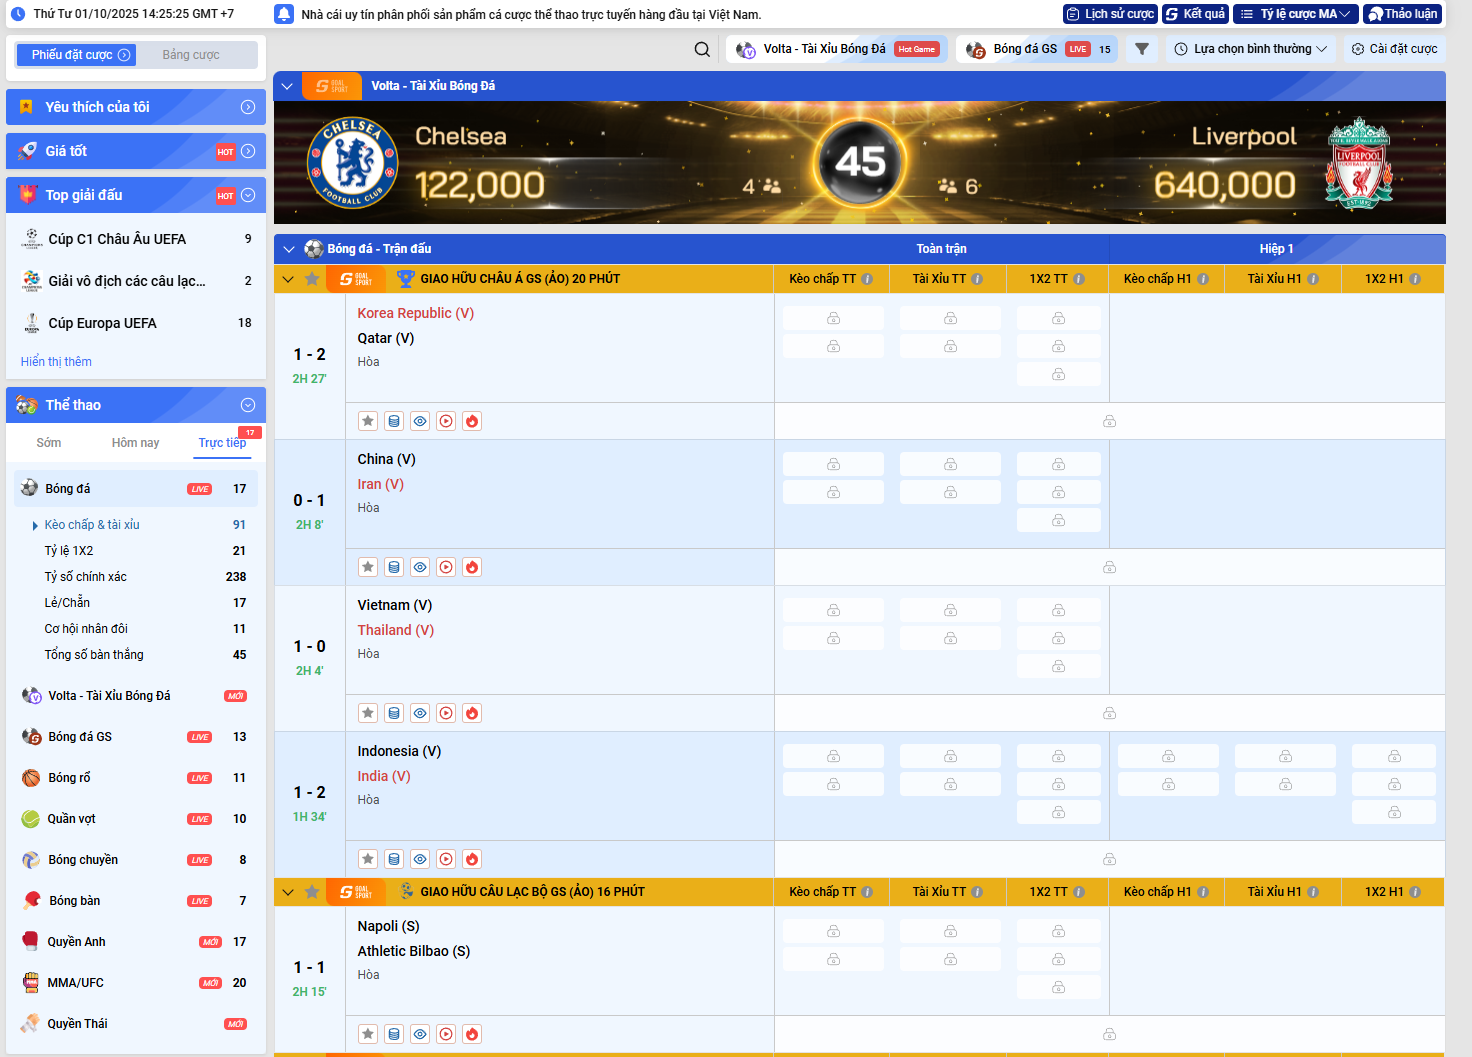The height and width of the screenshot is (1057, 1472).
Task: Select Tỷ số chính xác in sidebar
Action: point(86,577)
